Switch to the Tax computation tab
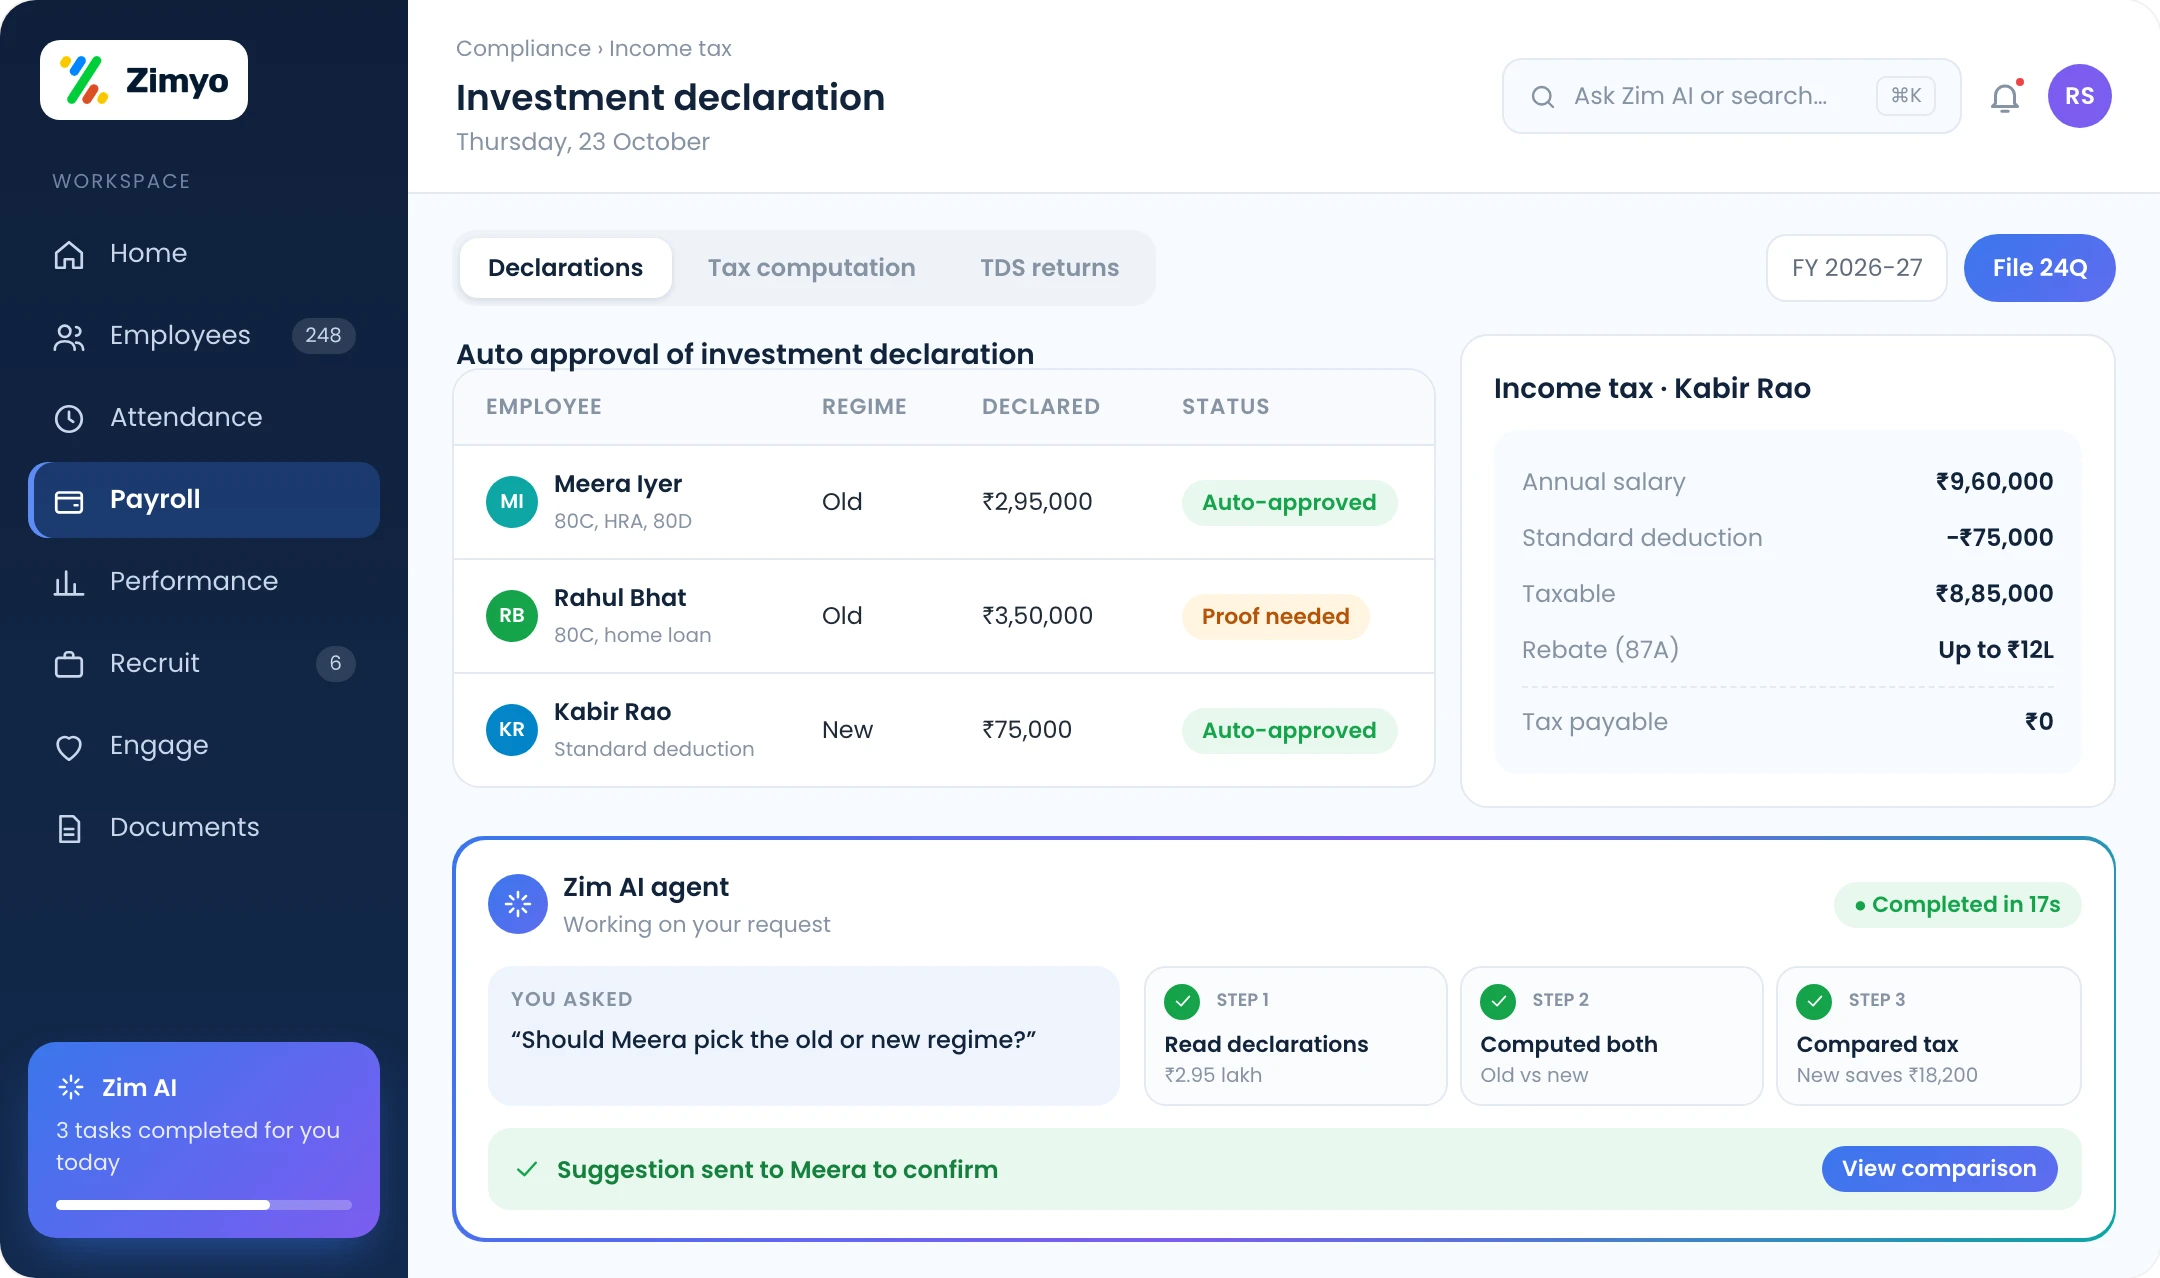 812,268
